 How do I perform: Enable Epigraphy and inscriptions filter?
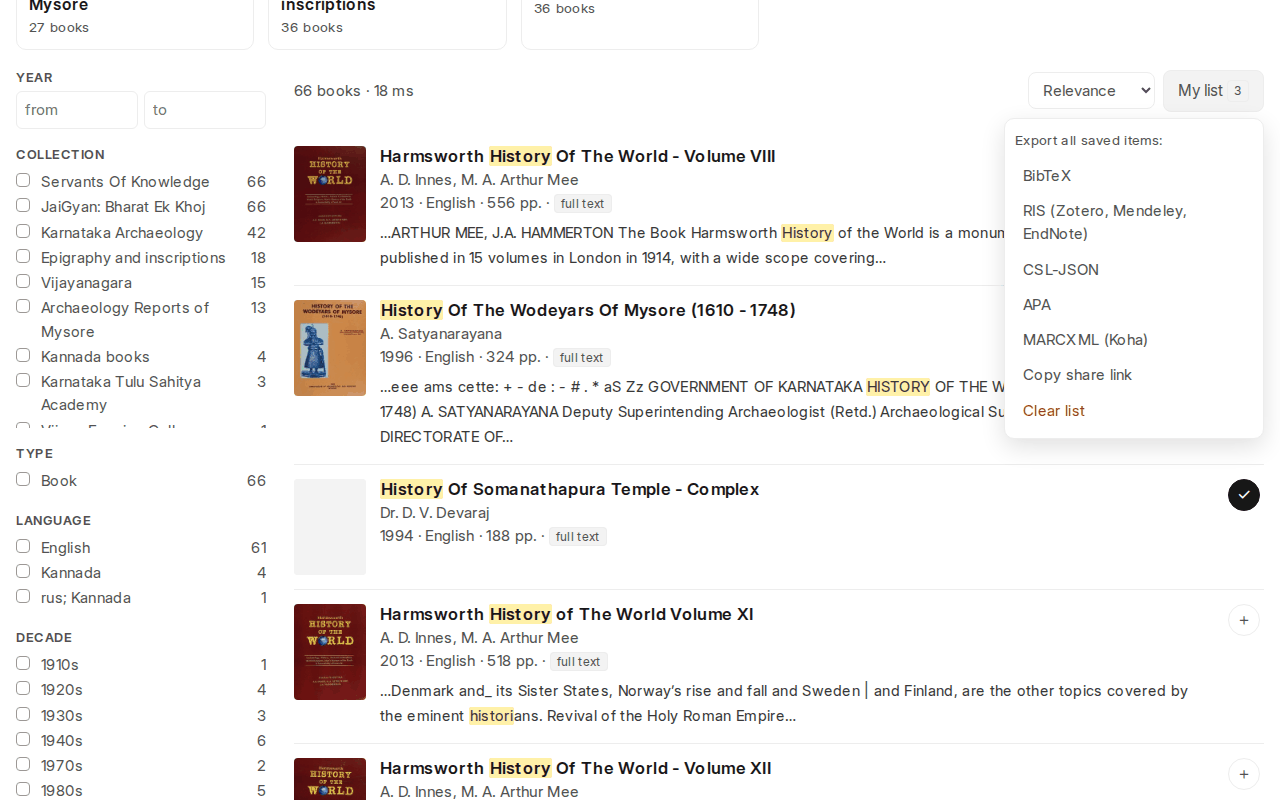23,256
